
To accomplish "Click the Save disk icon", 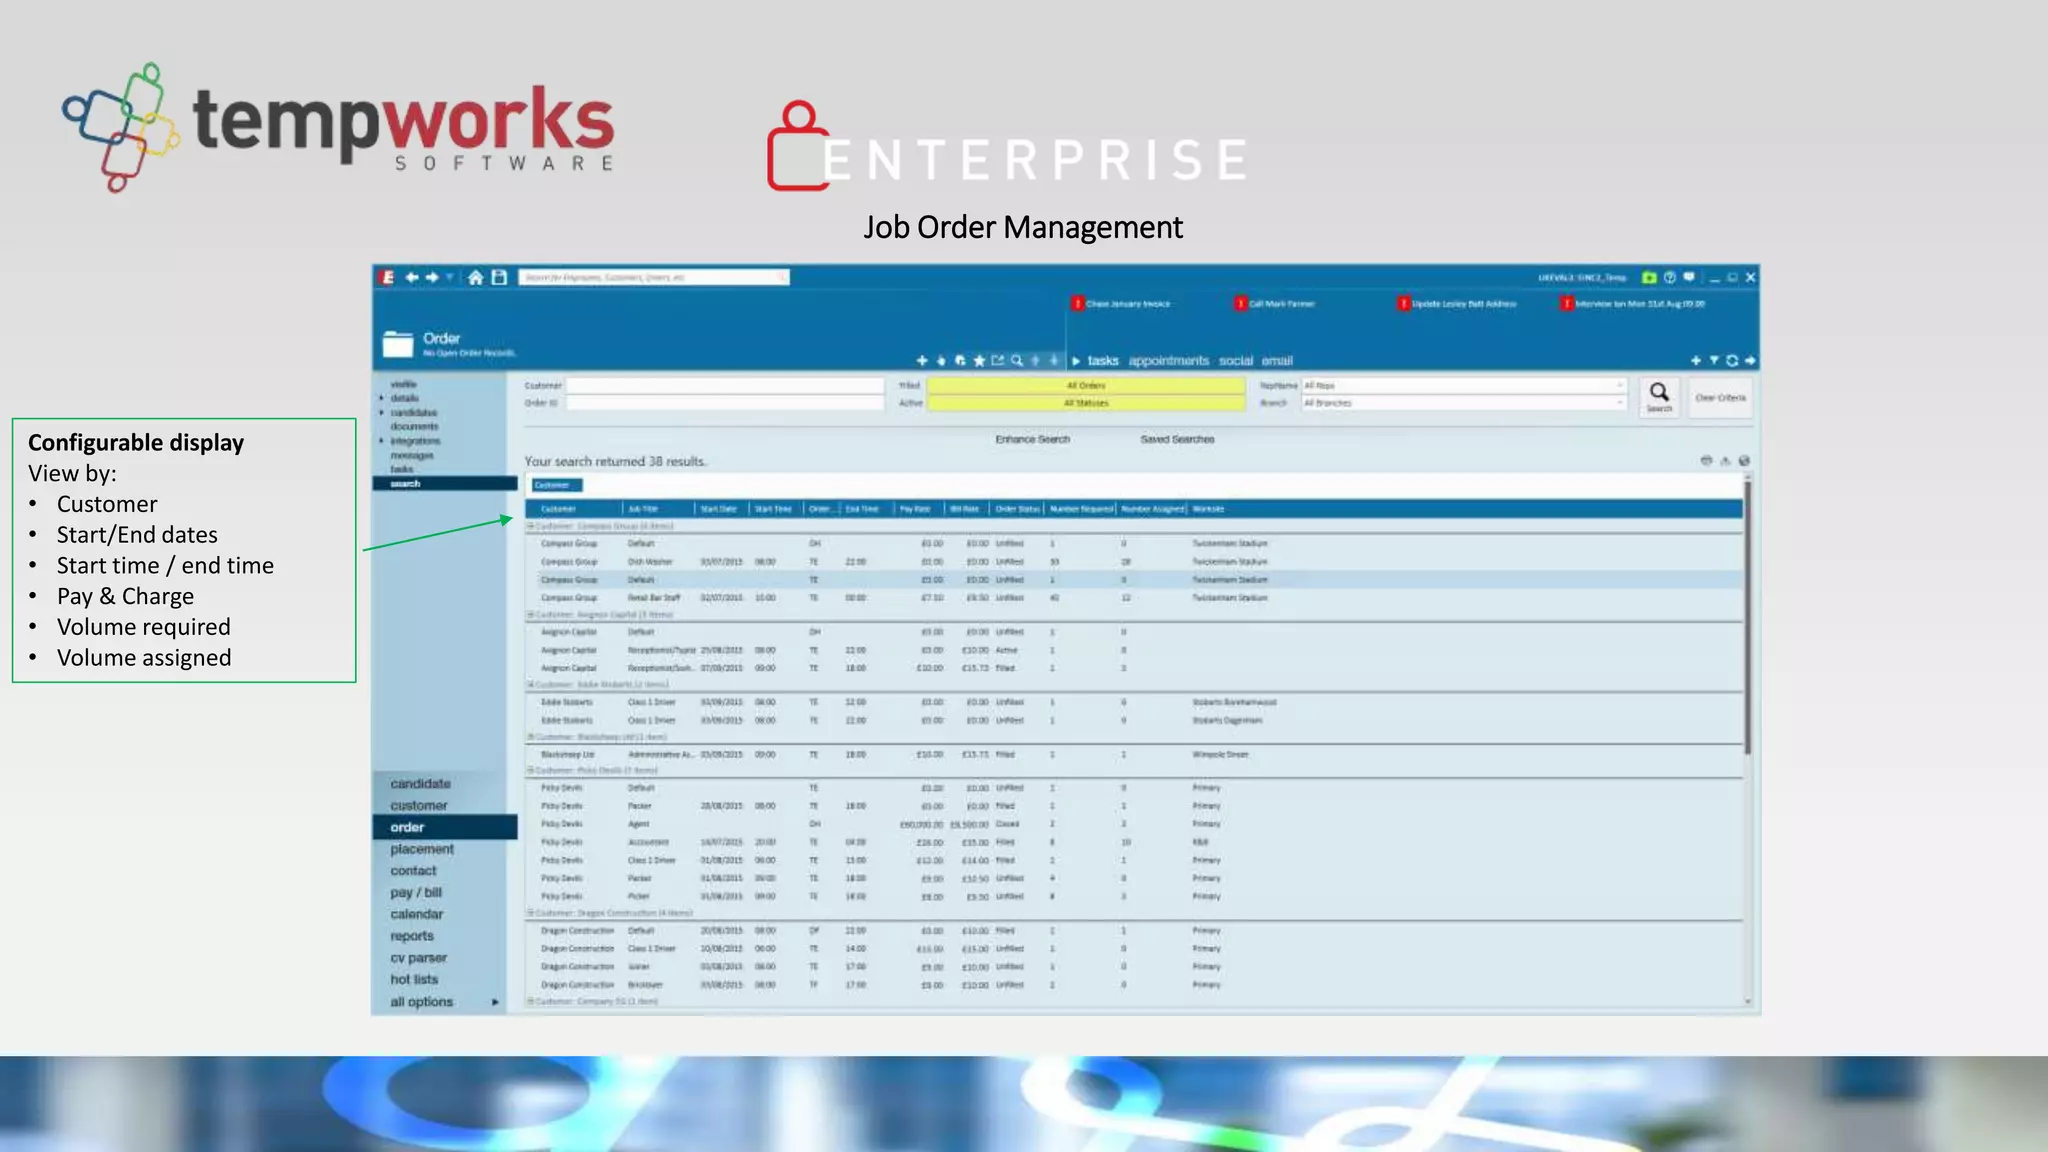I will 499,277.
